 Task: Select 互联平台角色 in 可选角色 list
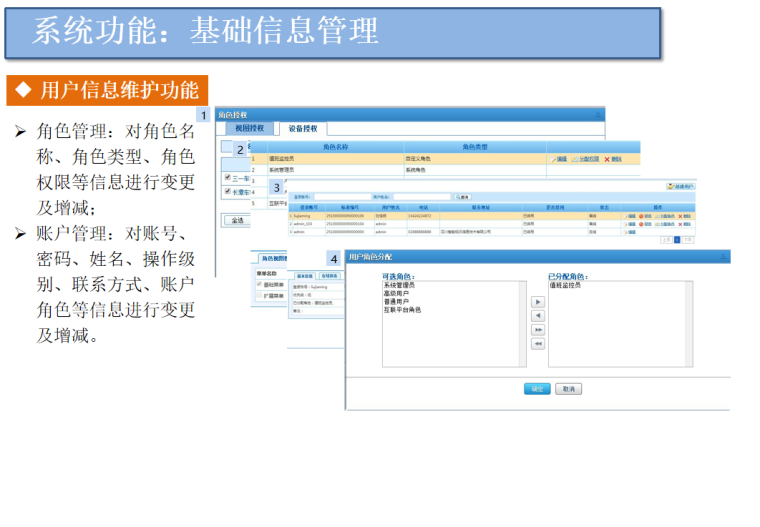point(402,309)
